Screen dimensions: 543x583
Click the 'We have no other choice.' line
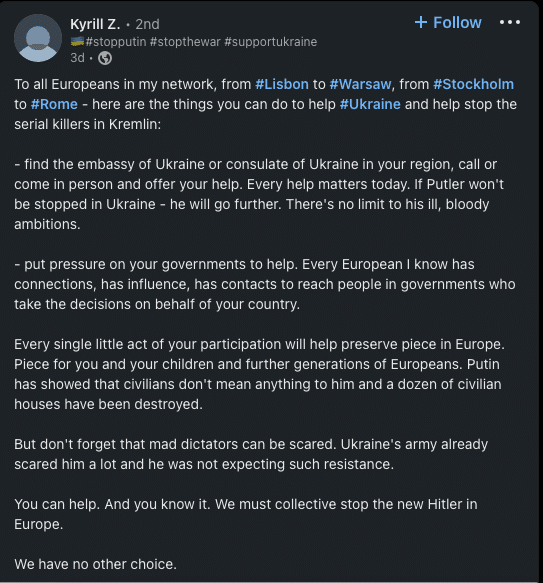95,564
